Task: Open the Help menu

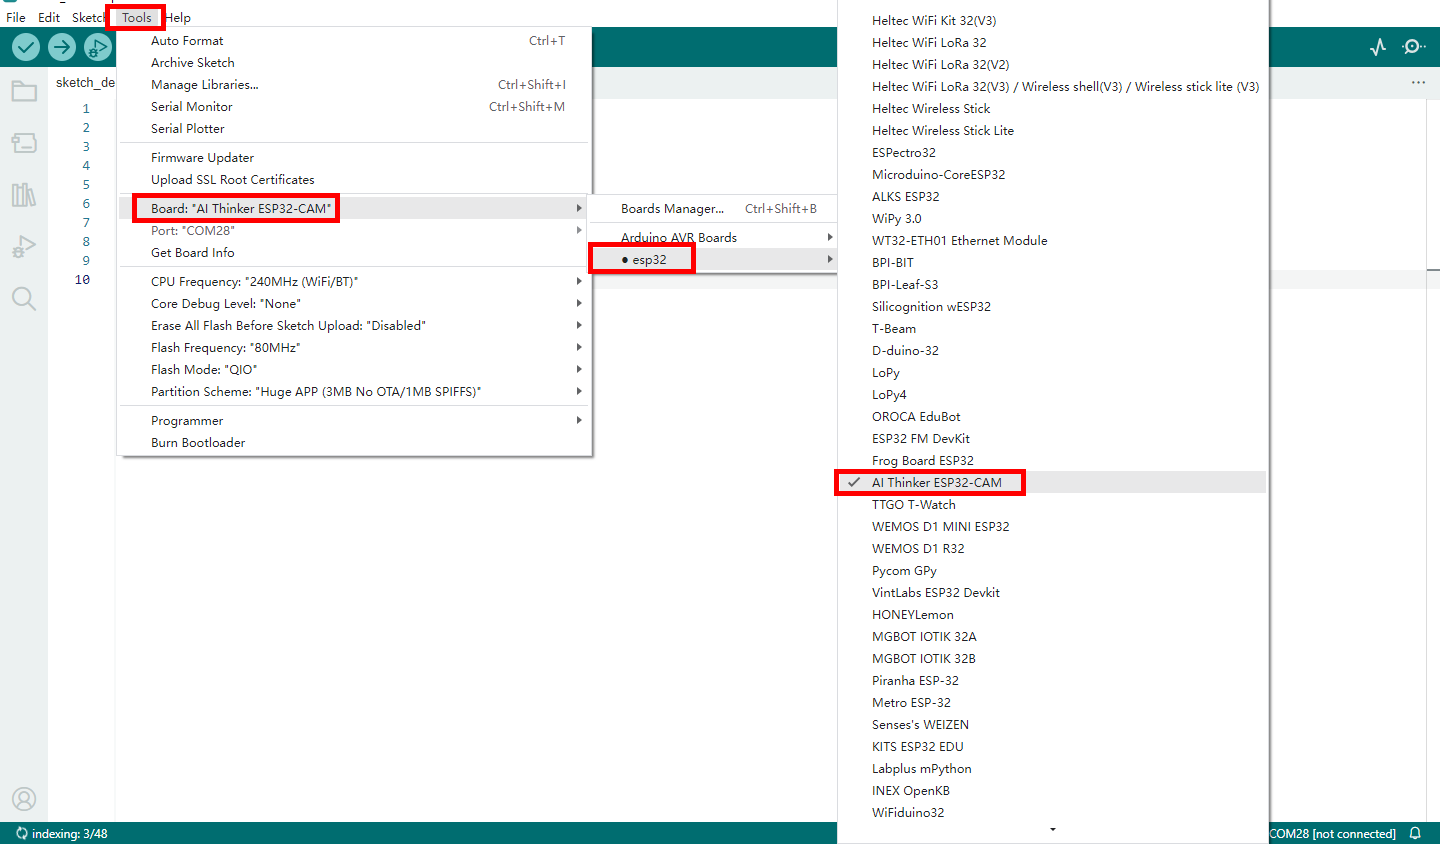Action: (178, 17)
